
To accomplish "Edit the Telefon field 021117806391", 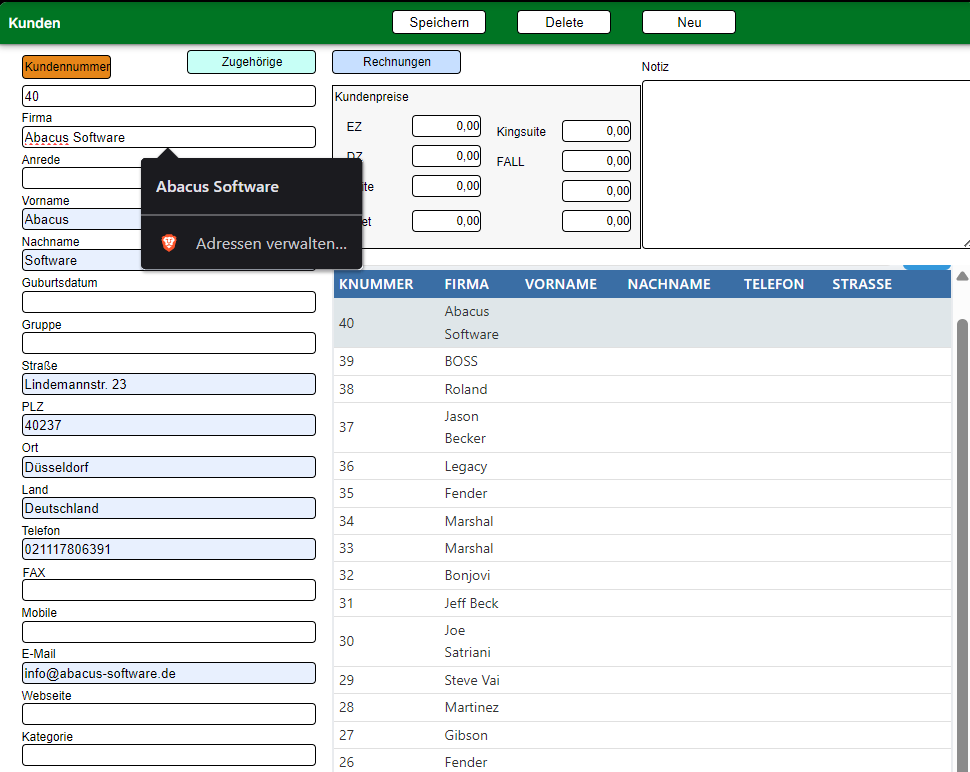I will click(168, 549).
